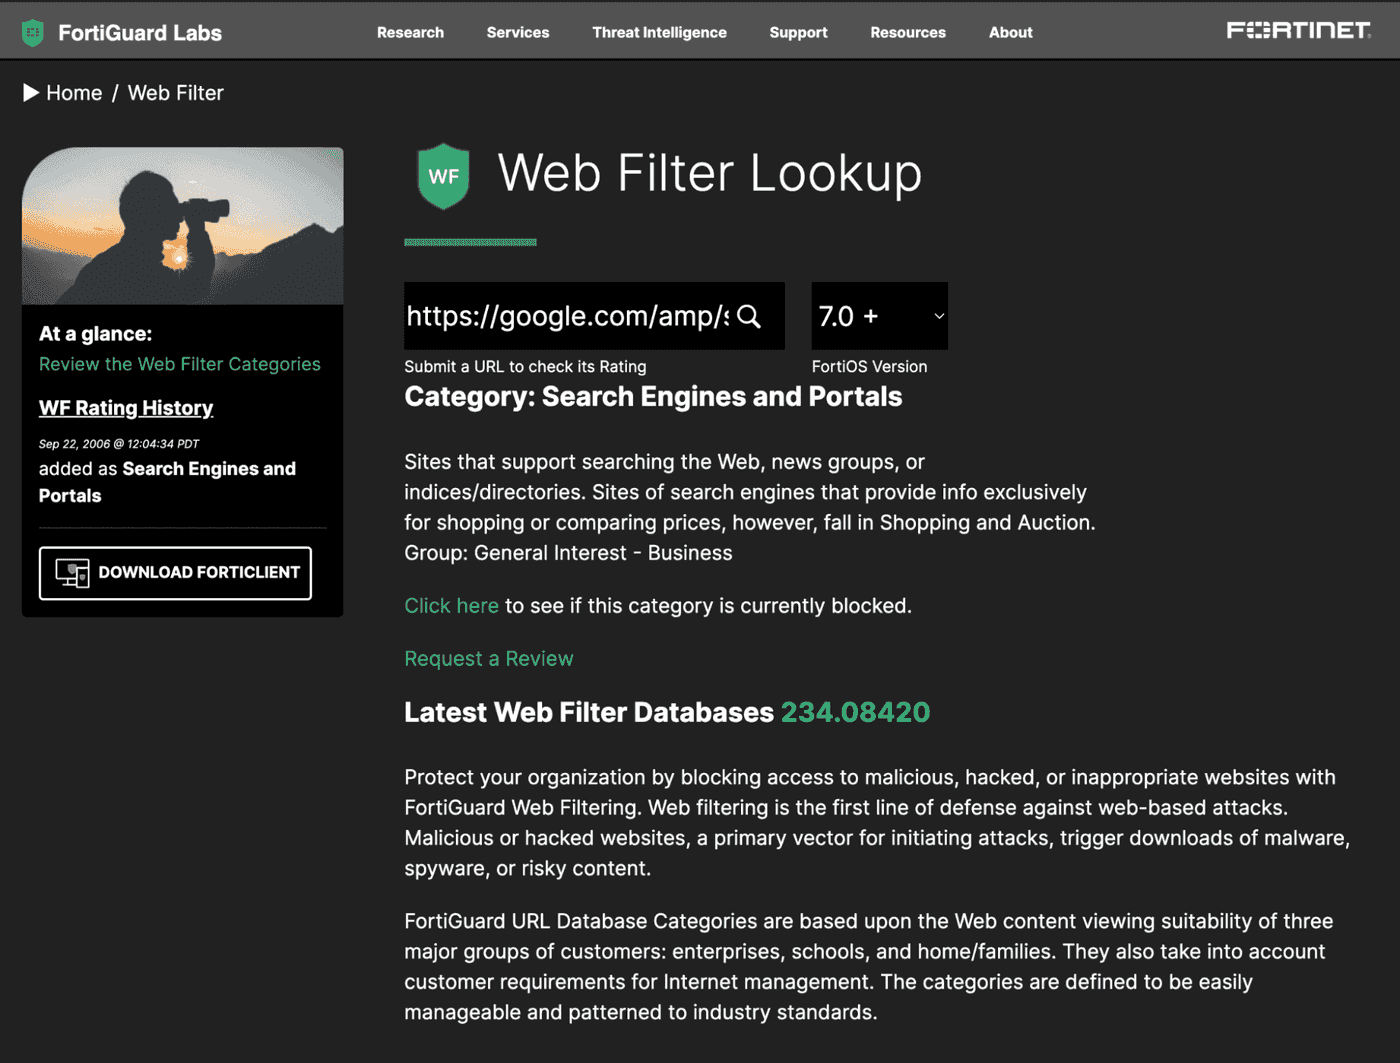Click Web Filter breadcrumb link
1400x1063 pixels.
[175, 93]
